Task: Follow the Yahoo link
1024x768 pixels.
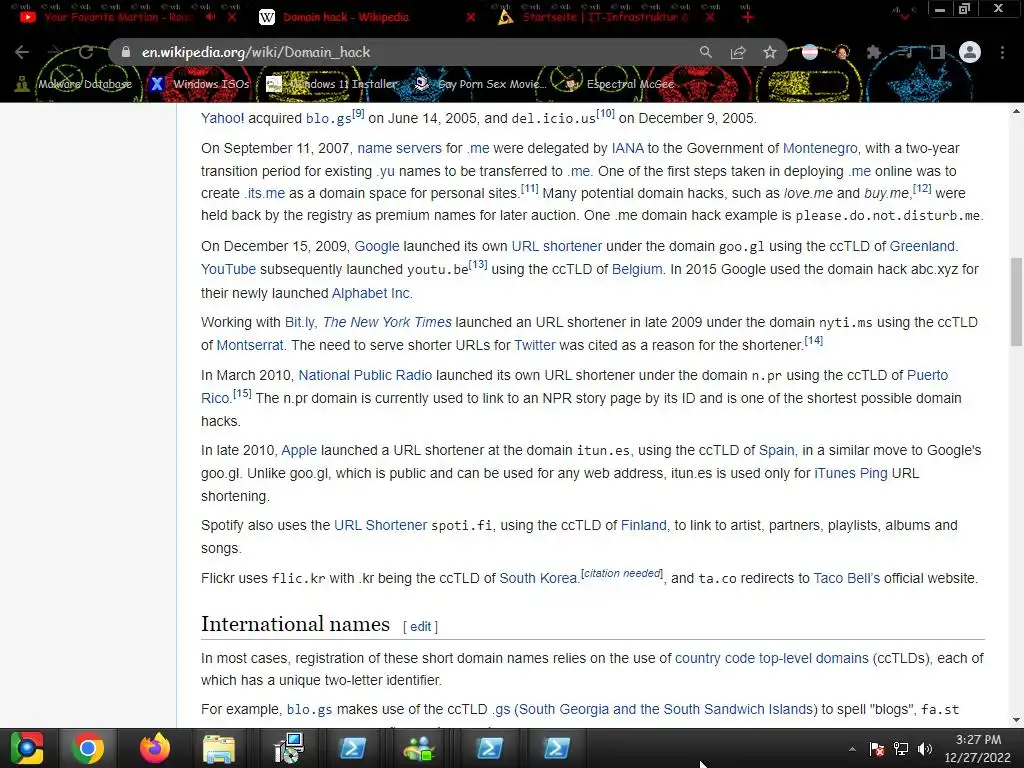Action: pos(222,118)
